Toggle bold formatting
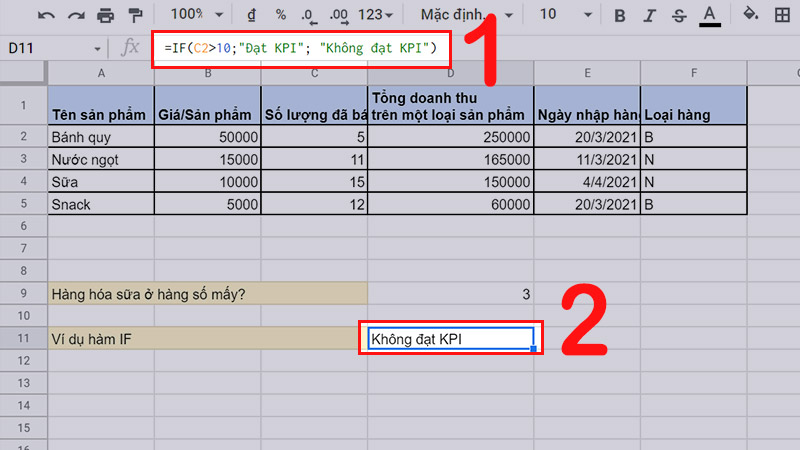This screenshot has width=800, height=450. click(620, 16)
